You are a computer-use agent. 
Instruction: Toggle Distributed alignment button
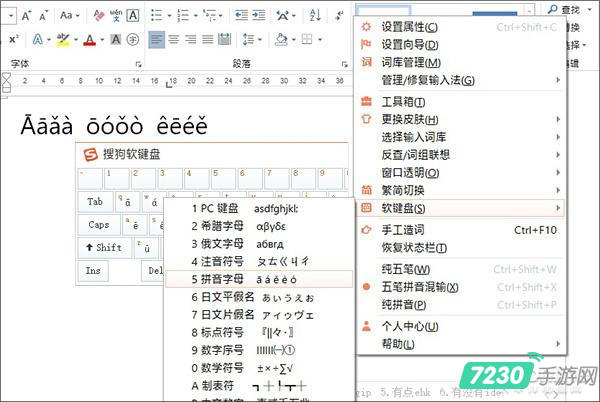click(225, 39)
